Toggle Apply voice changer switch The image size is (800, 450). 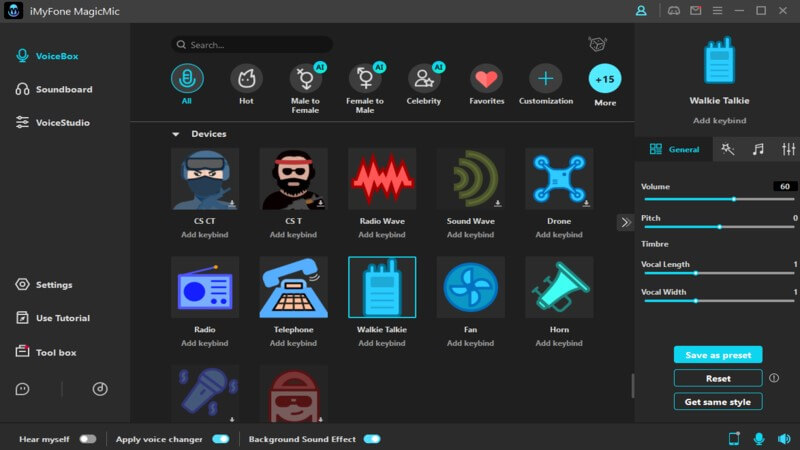pos(221,439)
